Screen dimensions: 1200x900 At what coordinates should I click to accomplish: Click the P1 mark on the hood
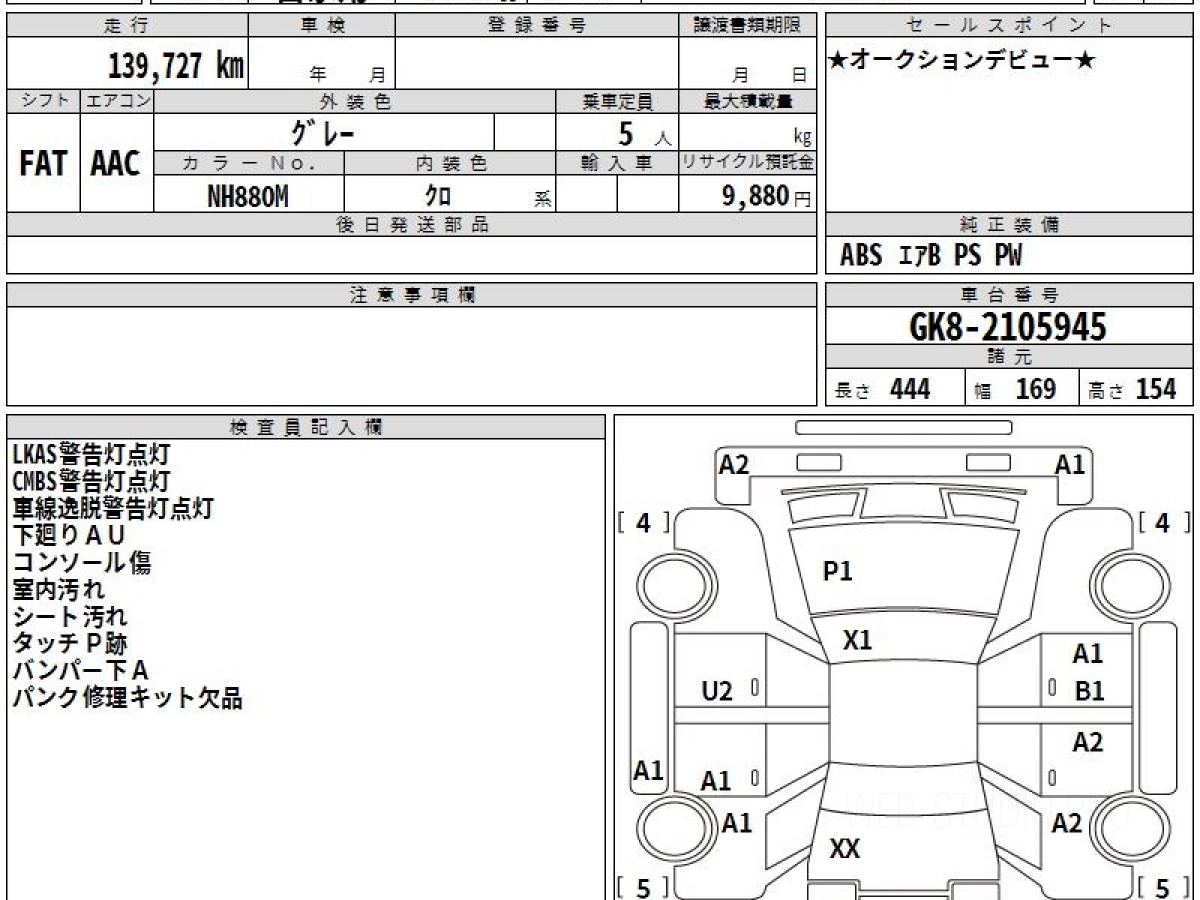837,572
